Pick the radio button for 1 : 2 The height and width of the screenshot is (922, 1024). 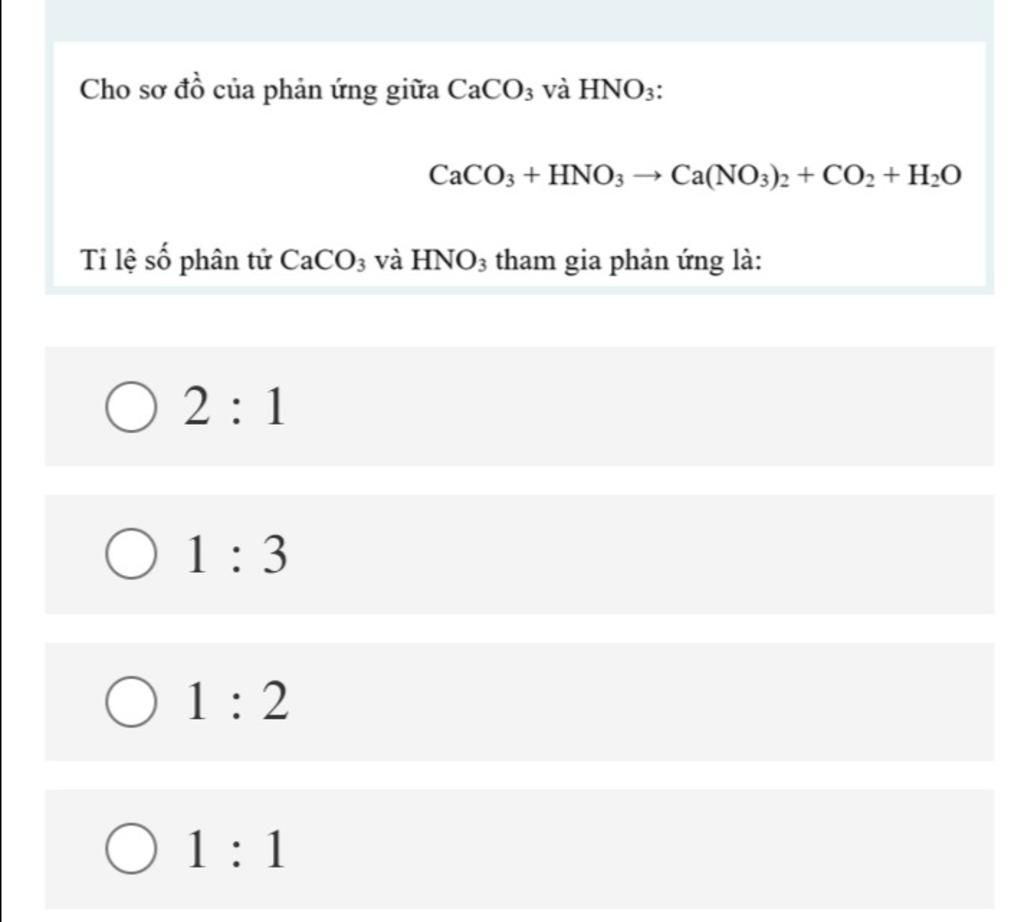click(x=132, y=704)
